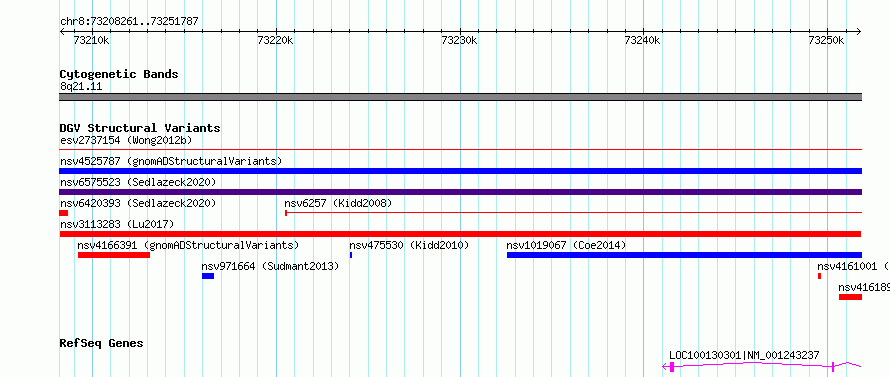Image resolution: width=890 pixels, height=377 pixels.
Task: Select the DGV Structural Variants track title
Action: pyautogui.click(x=140, y=128)
